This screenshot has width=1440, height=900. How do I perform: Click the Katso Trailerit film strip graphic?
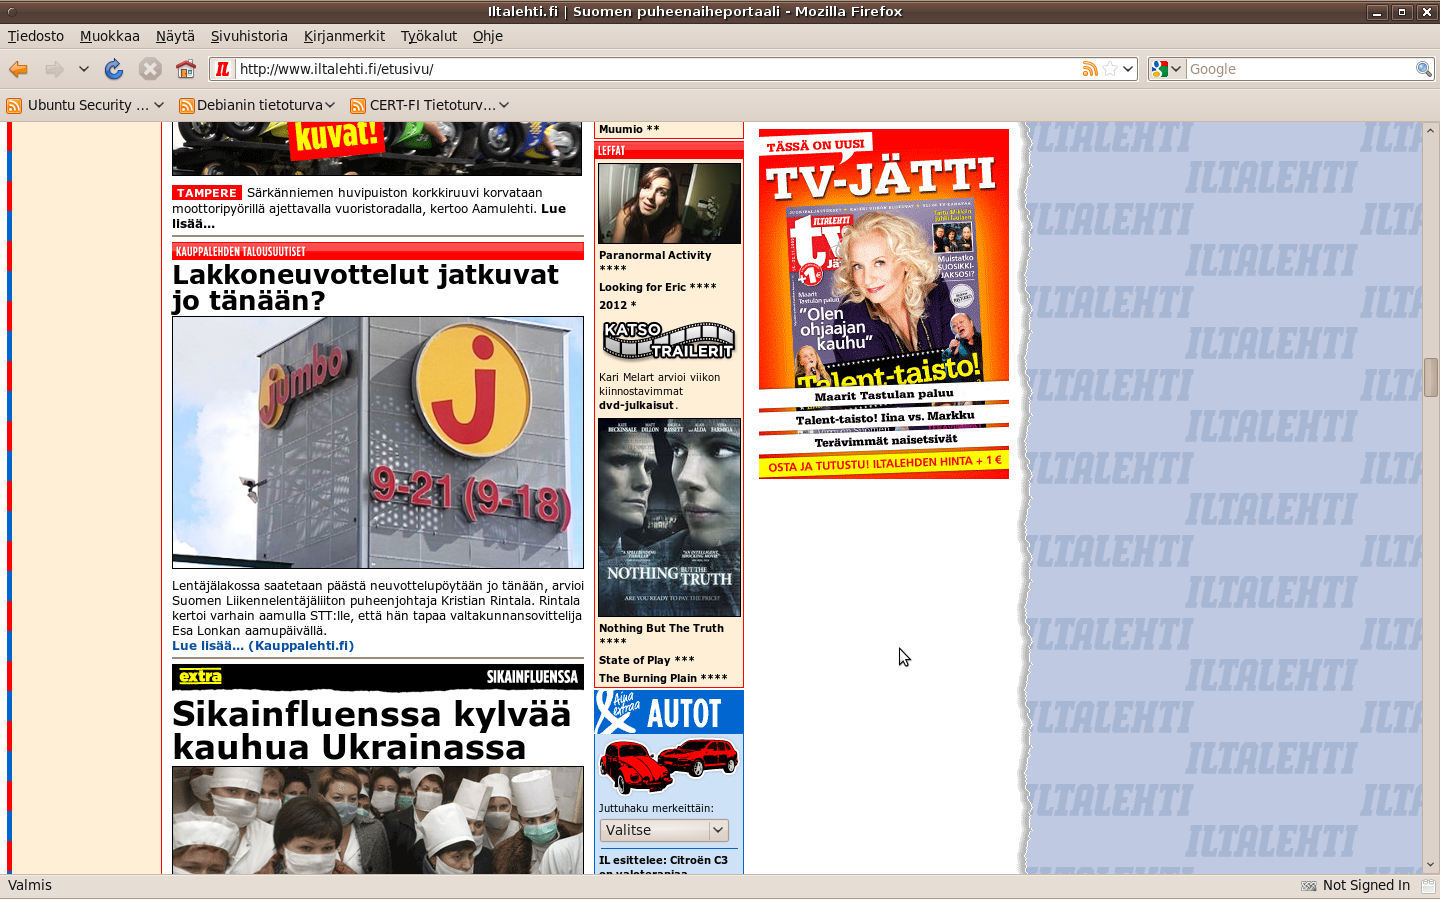pos(669,341)
